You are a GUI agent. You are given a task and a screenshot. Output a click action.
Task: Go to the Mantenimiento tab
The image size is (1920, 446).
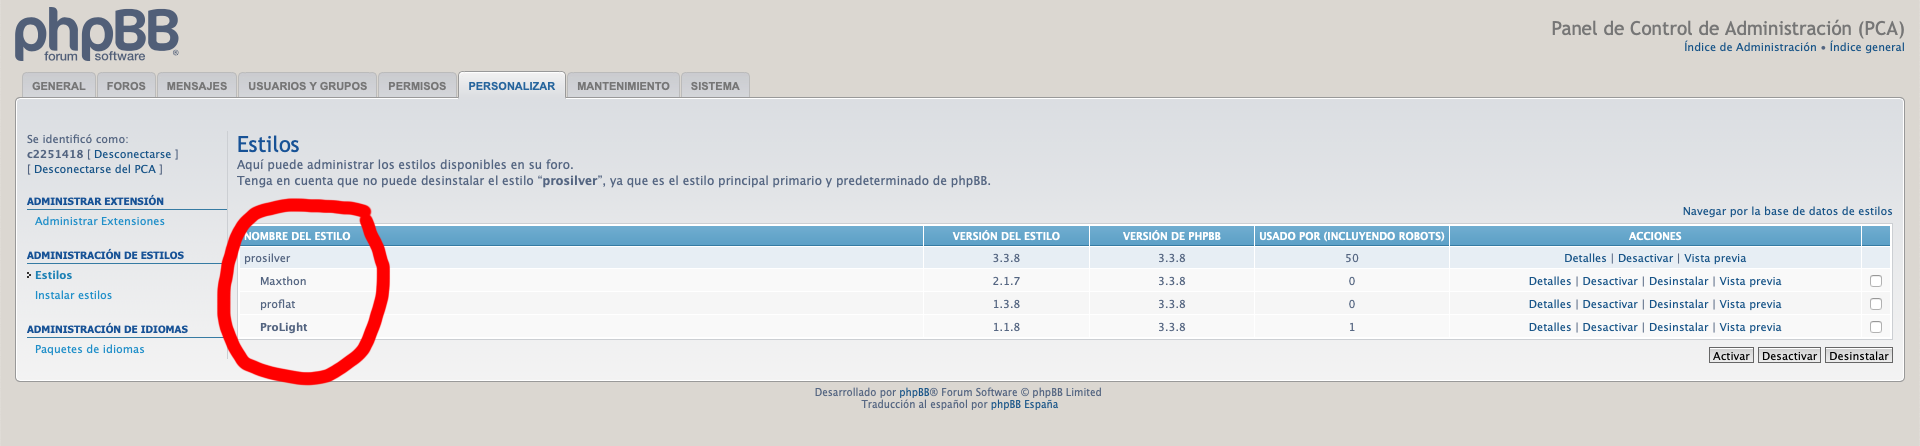click(623, 86)
